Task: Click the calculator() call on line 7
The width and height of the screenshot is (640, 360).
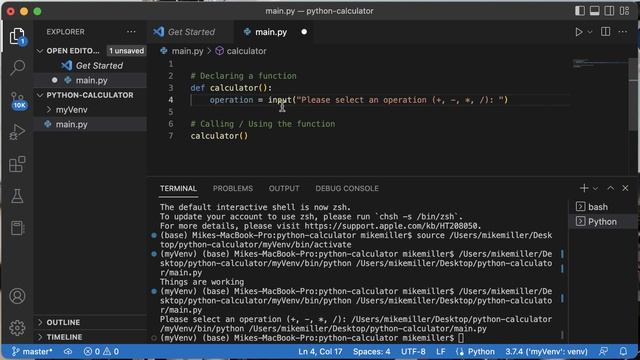Action: point(219,136)
